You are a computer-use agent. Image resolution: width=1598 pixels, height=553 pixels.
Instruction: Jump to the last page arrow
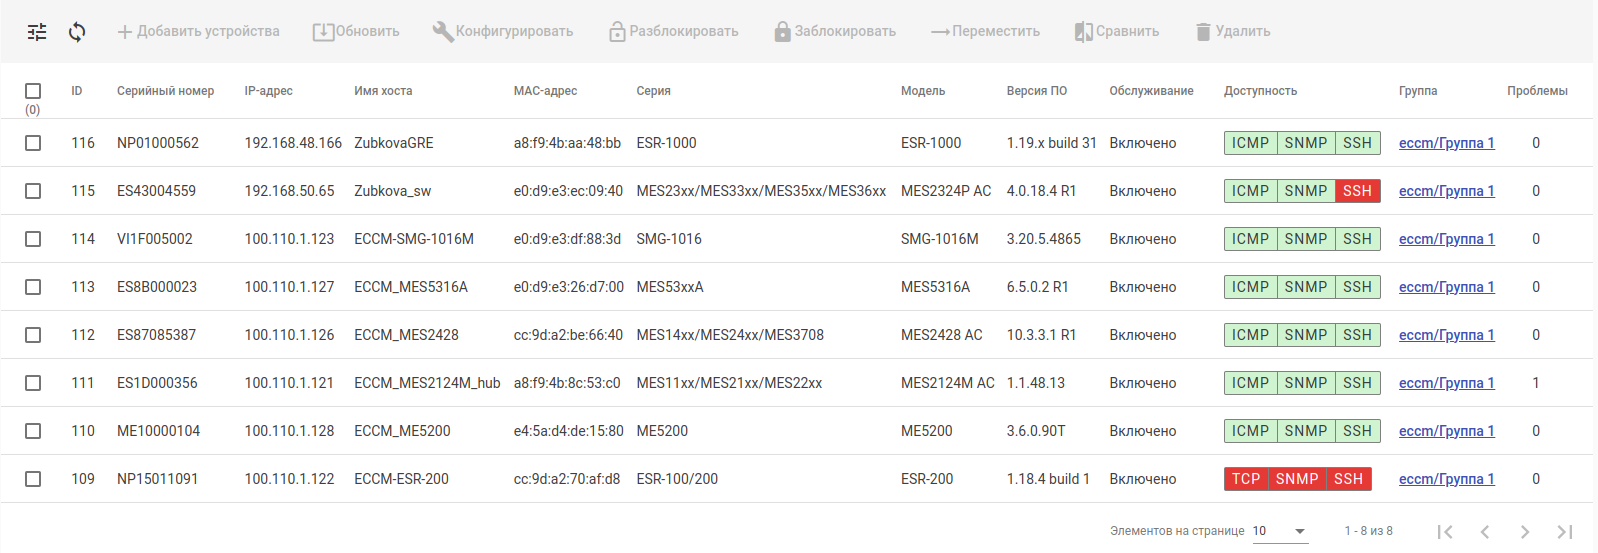coord(1565,532)
